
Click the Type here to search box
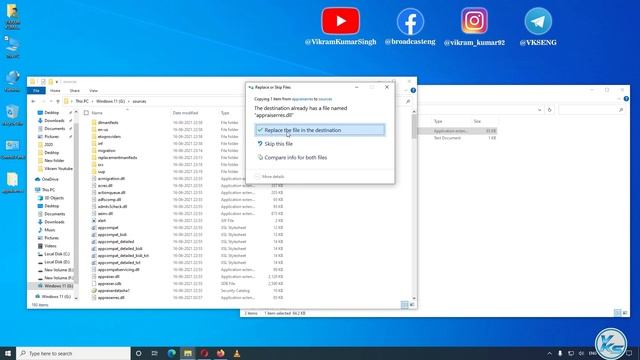click(x=73, y=353)
